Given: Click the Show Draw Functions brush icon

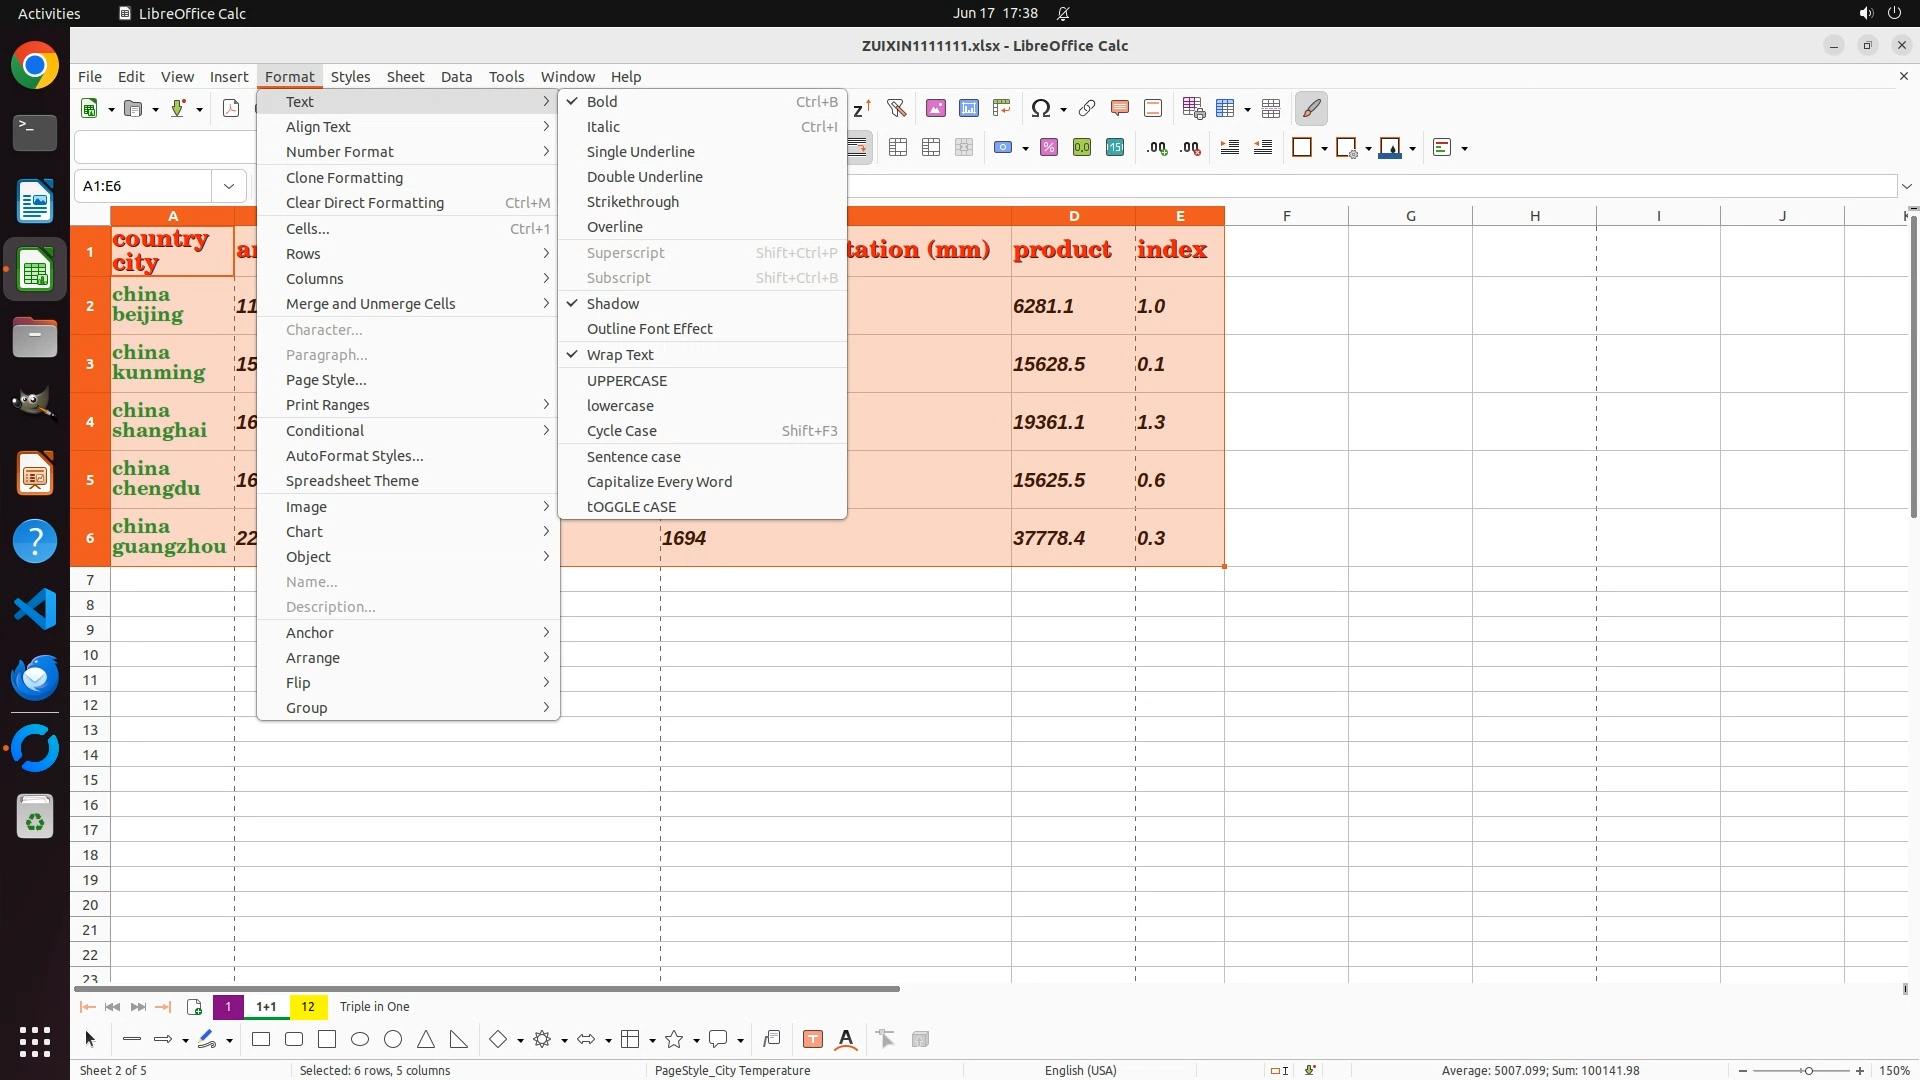Looking at the screenshot, I should coord(1311,108).
